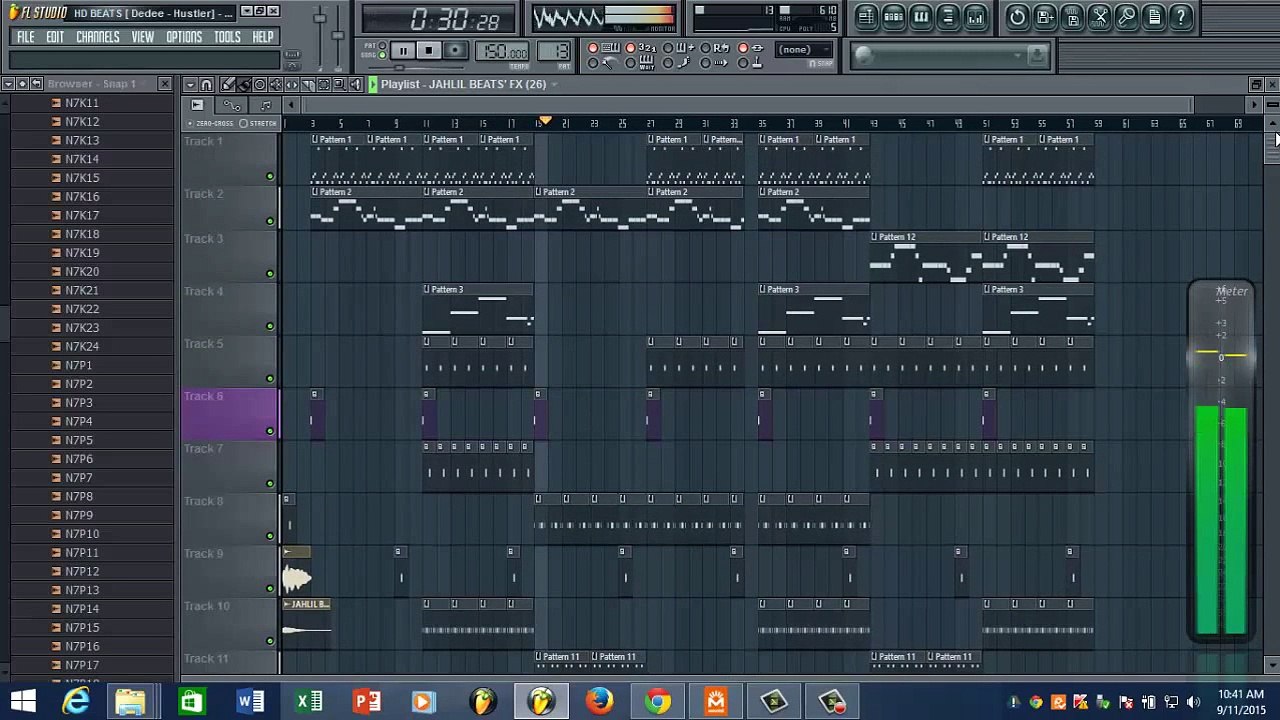This screenshot has height=720, width=1280.
Task: Open the FILE menu
Action: (x=26, y=37)
